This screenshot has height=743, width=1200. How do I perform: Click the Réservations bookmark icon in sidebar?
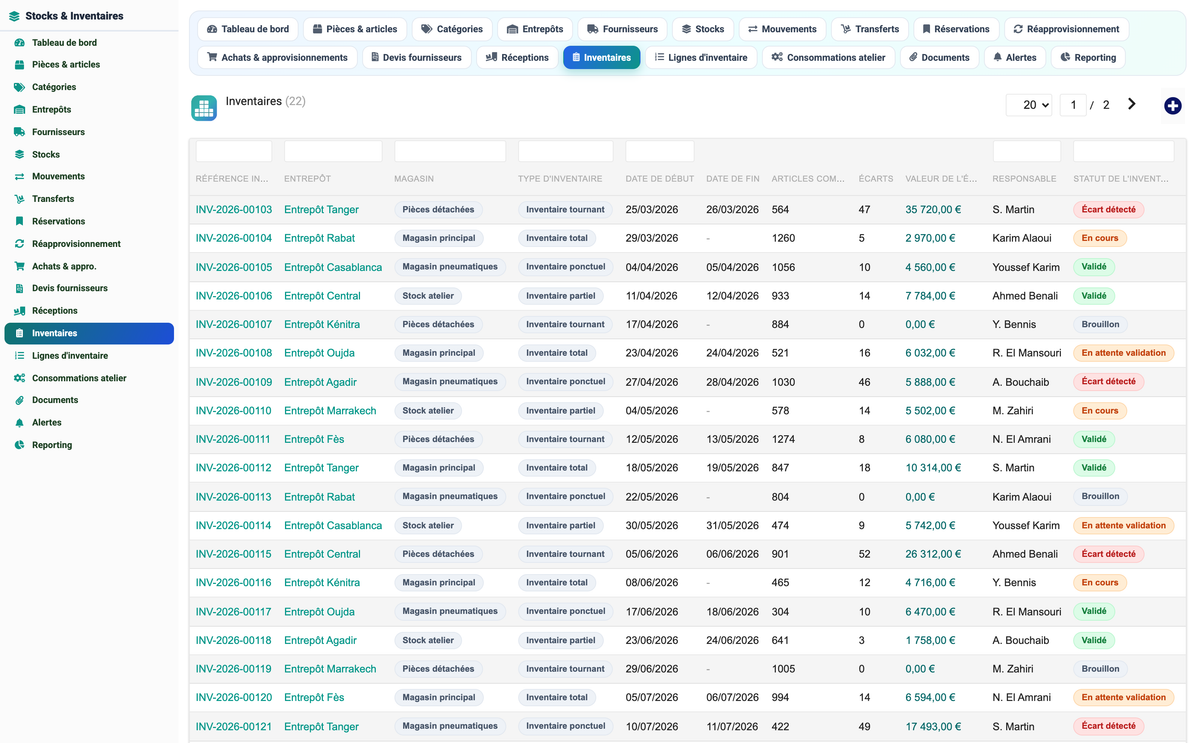coord(19,221)
